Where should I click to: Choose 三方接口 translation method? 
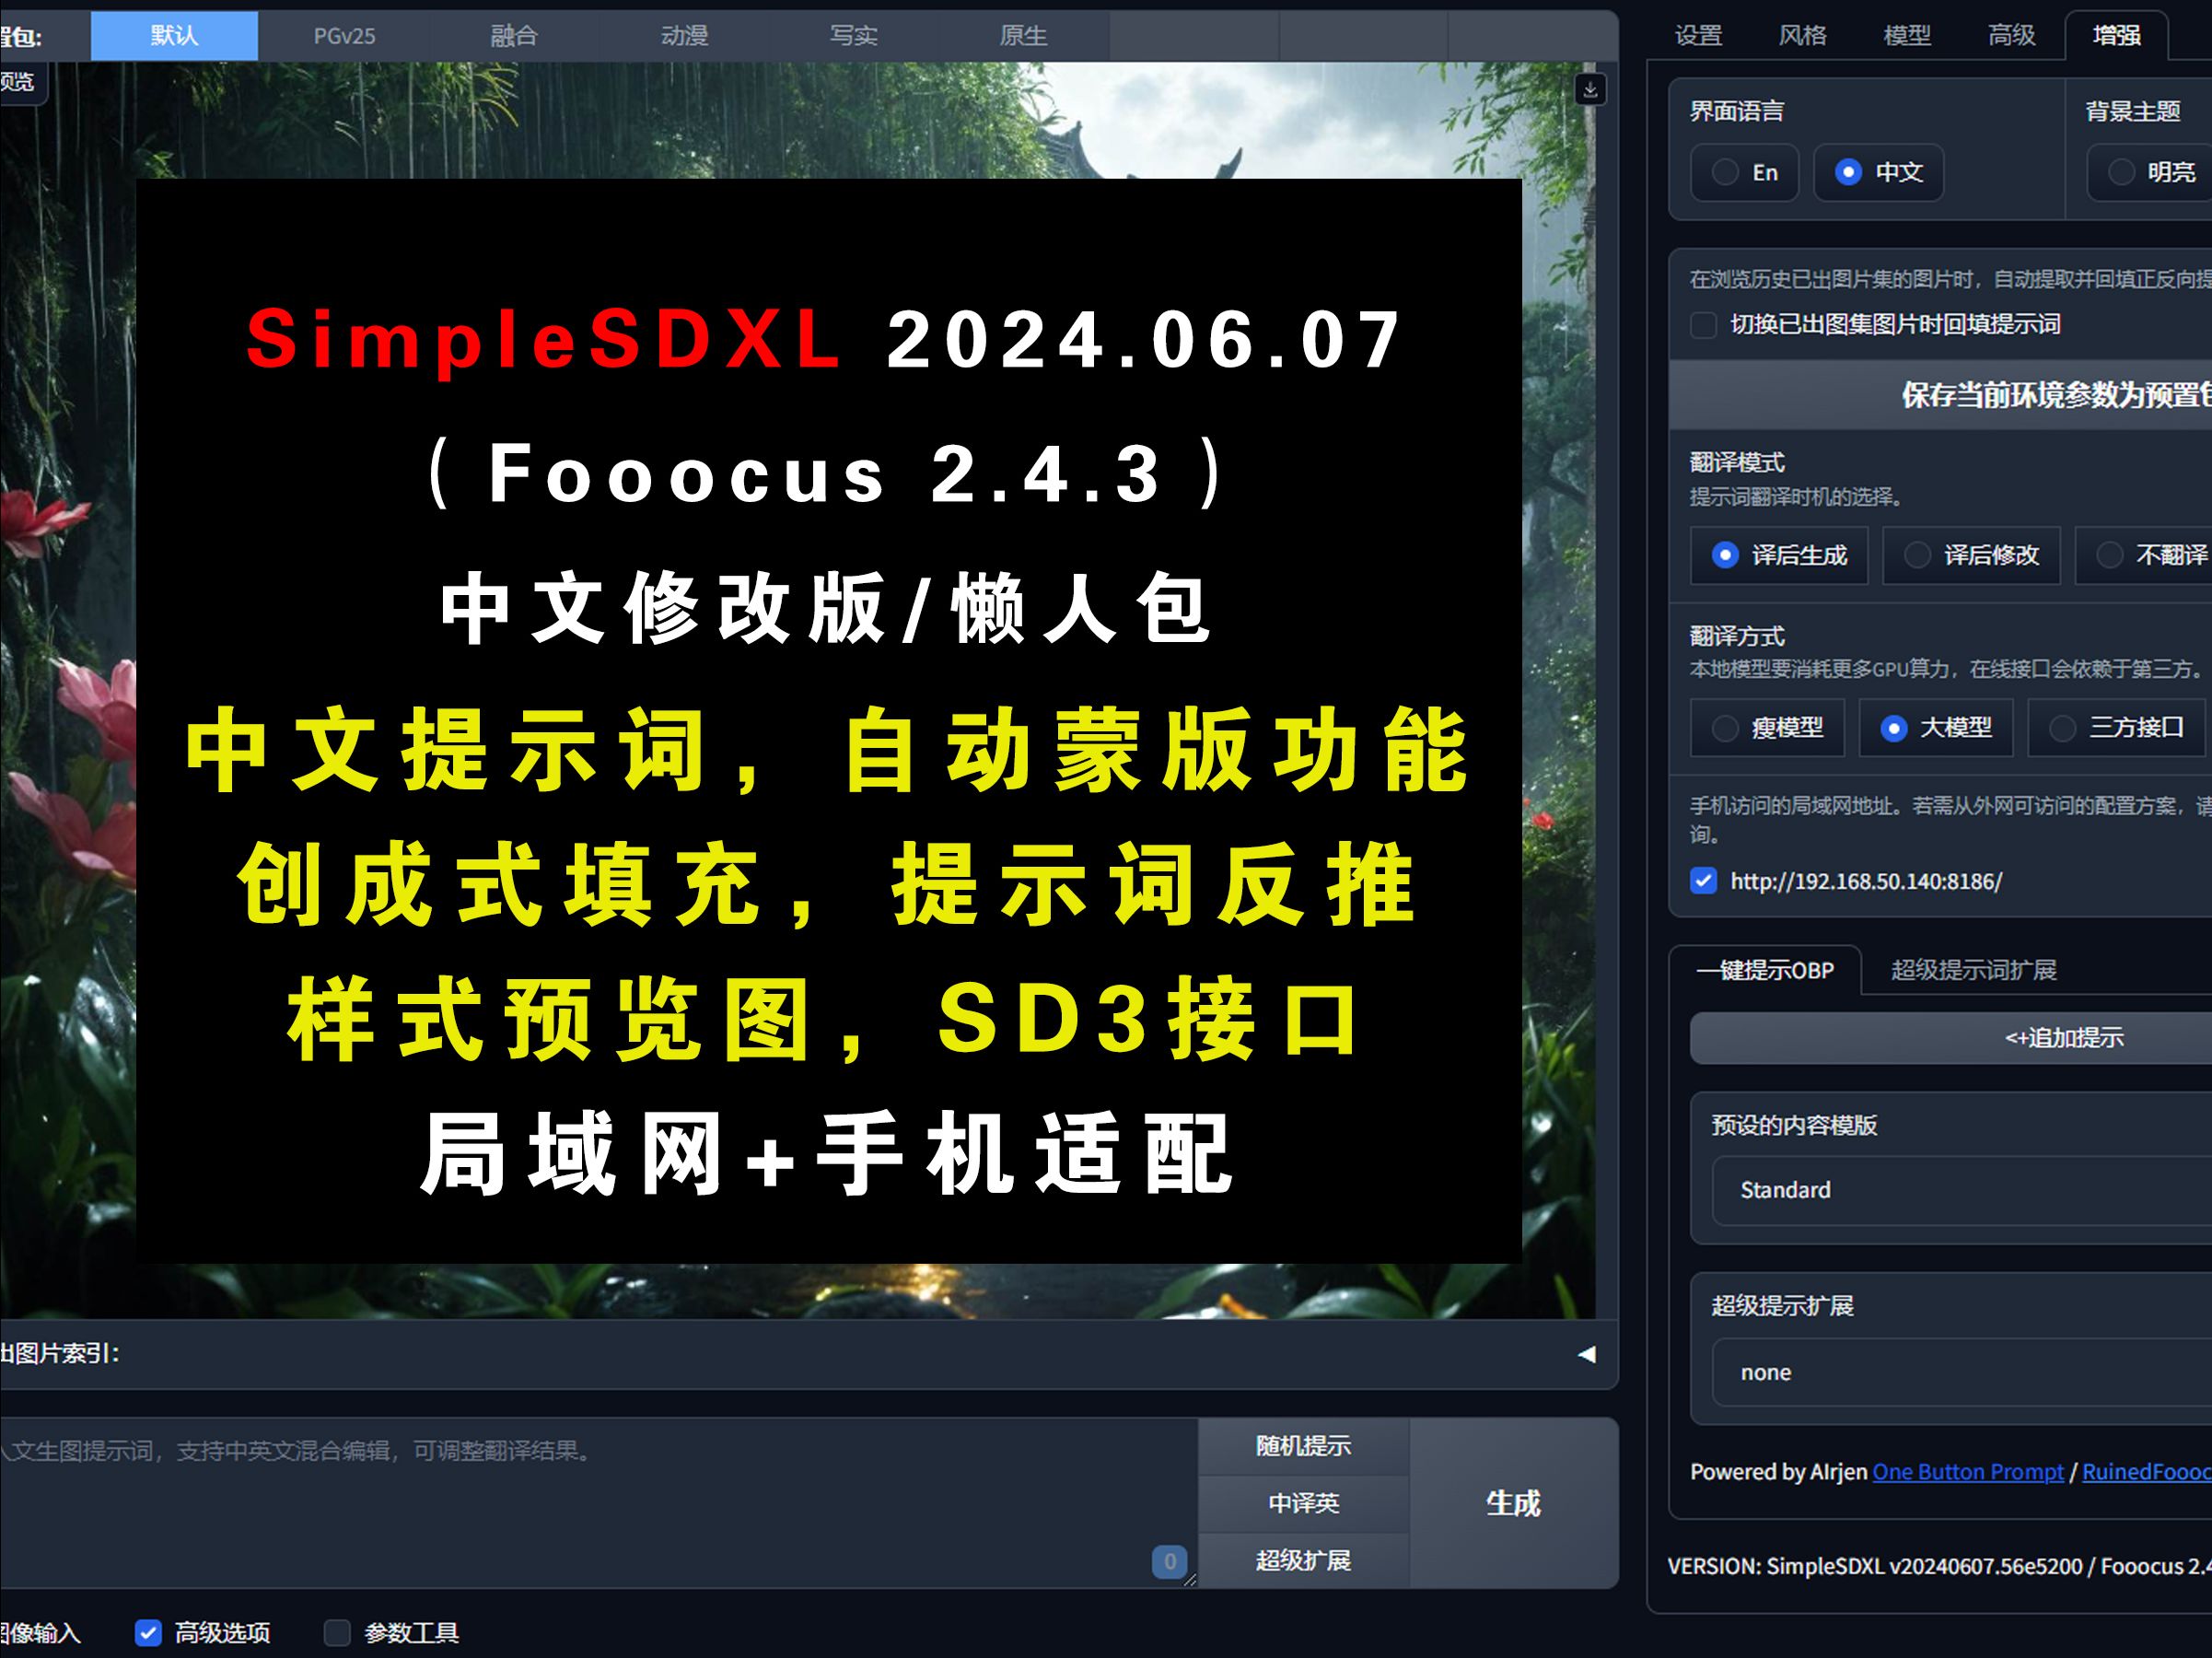pos(2117,728)
